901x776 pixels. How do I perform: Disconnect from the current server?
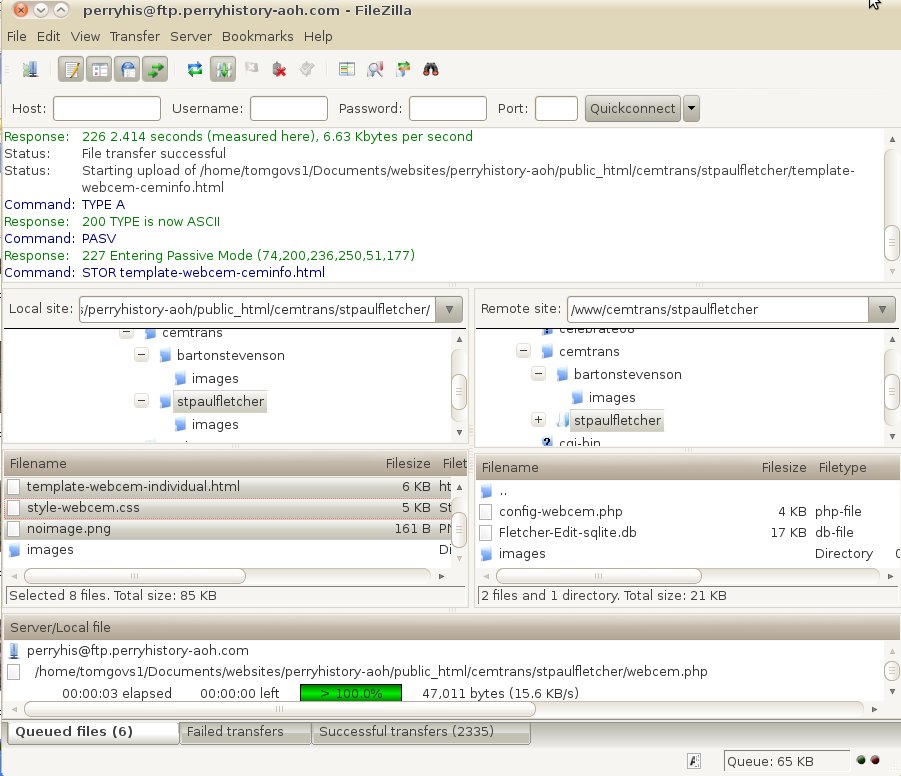(279, 70)
